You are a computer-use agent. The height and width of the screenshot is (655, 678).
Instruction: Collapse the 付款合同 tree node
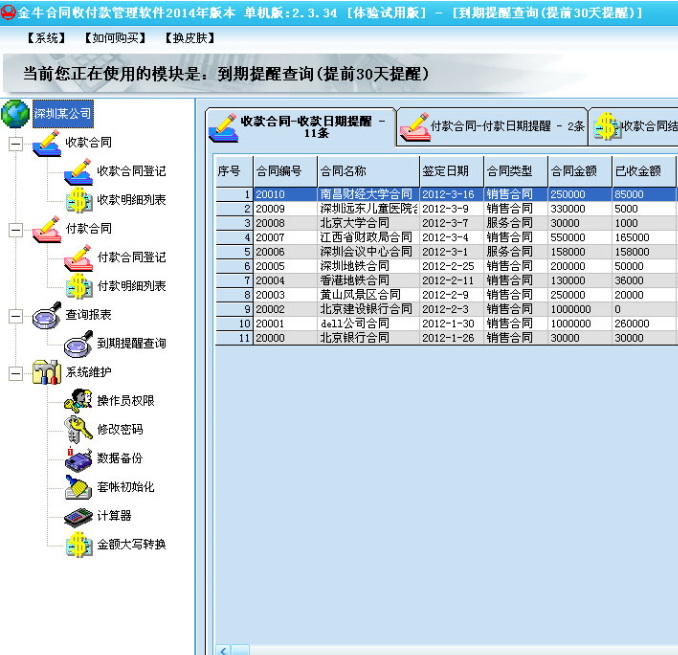16,230
